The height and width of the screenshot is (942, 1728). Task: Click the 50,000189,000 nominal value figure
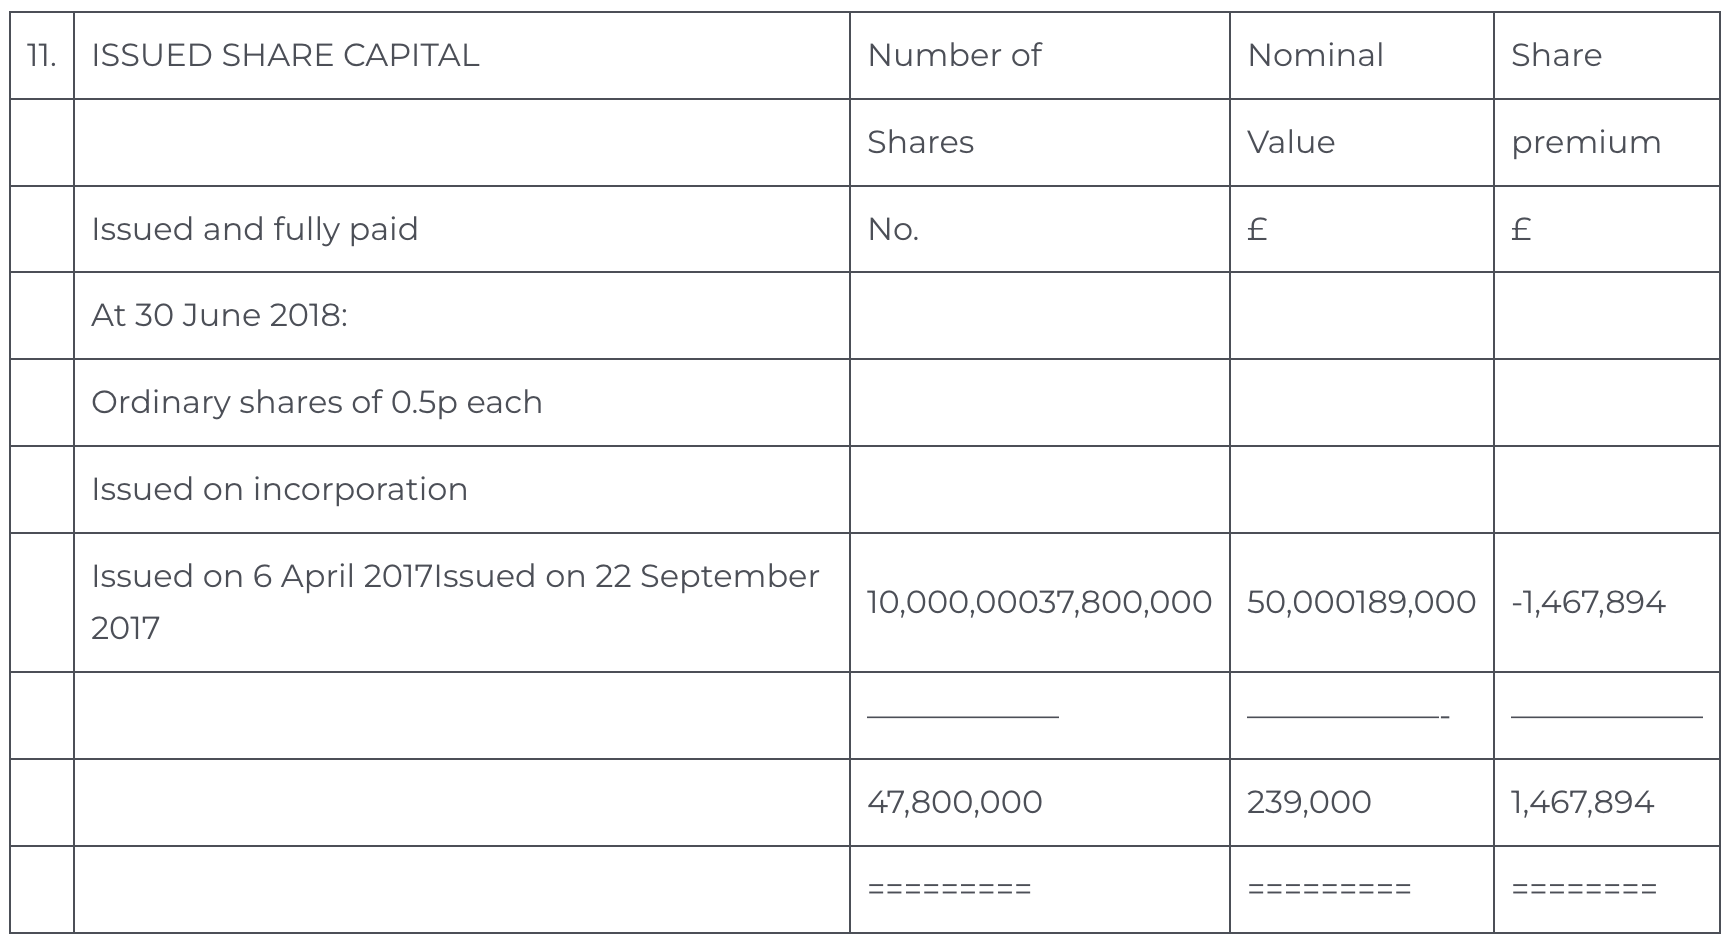1361,603
